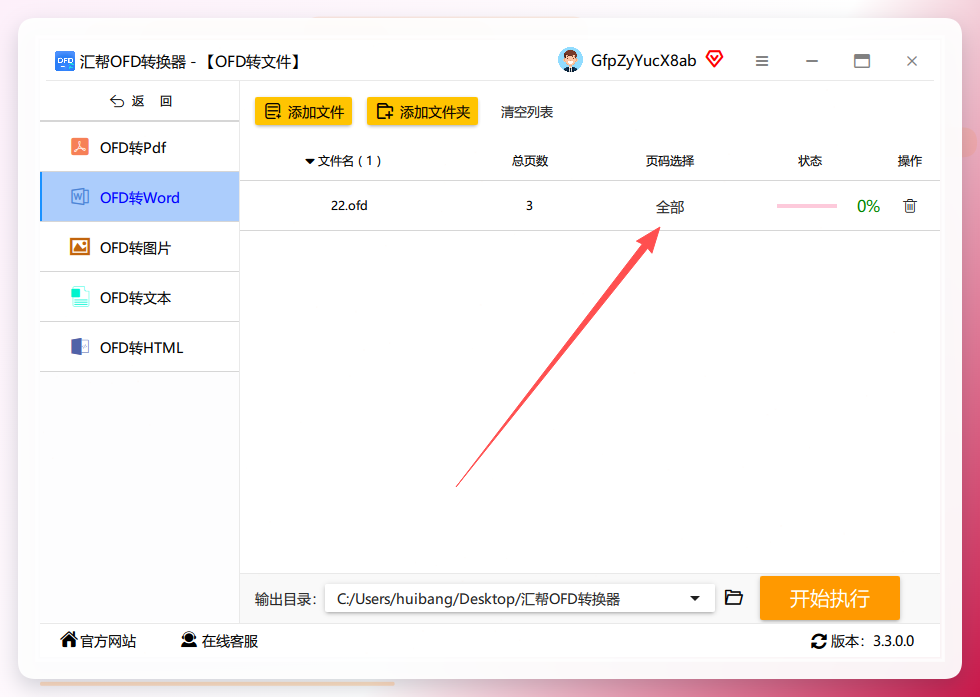Click the version refresh icon
980x697 pixels.
coord(819,641)
